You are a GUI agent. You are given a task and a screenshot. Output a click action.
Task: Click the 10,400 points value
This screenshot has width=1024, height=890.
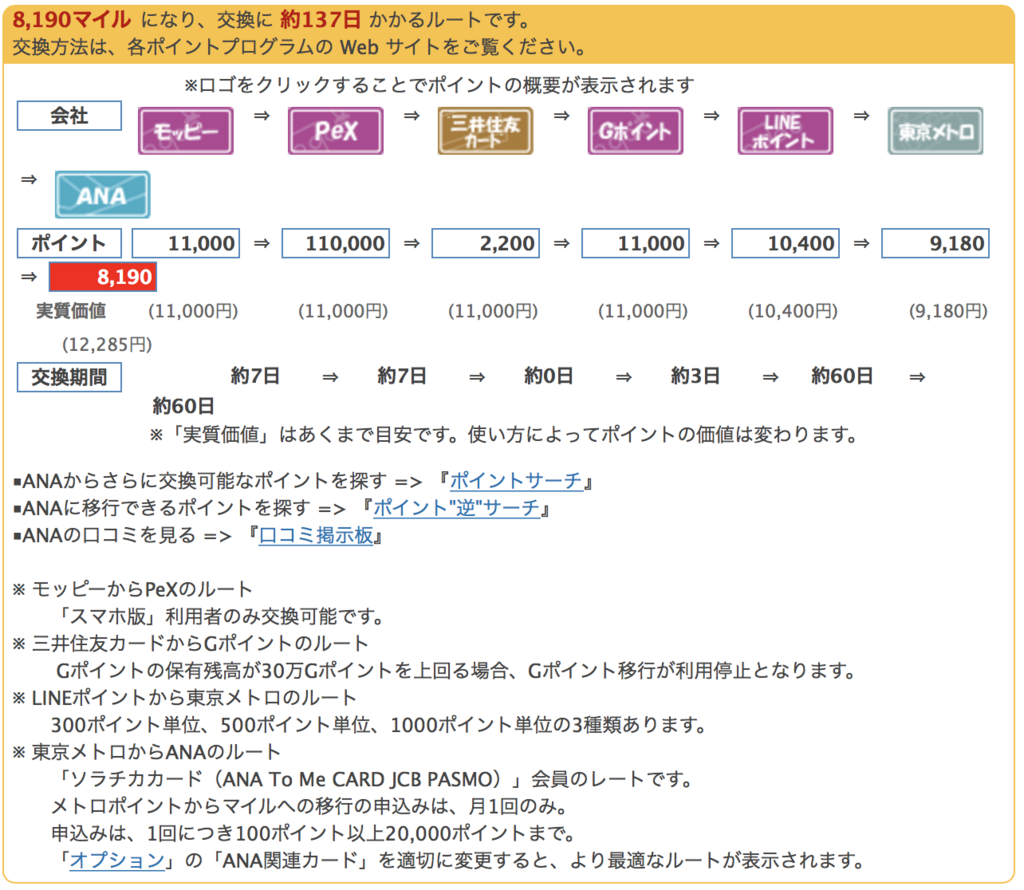785,243
